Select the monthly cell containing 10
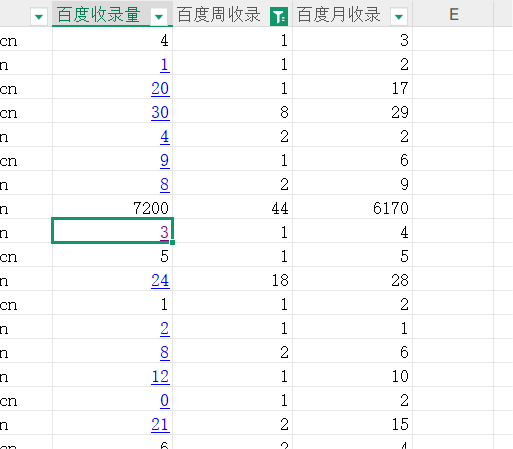Image resolution: width=513 pixels, height=449 pixels. point(353,376)
